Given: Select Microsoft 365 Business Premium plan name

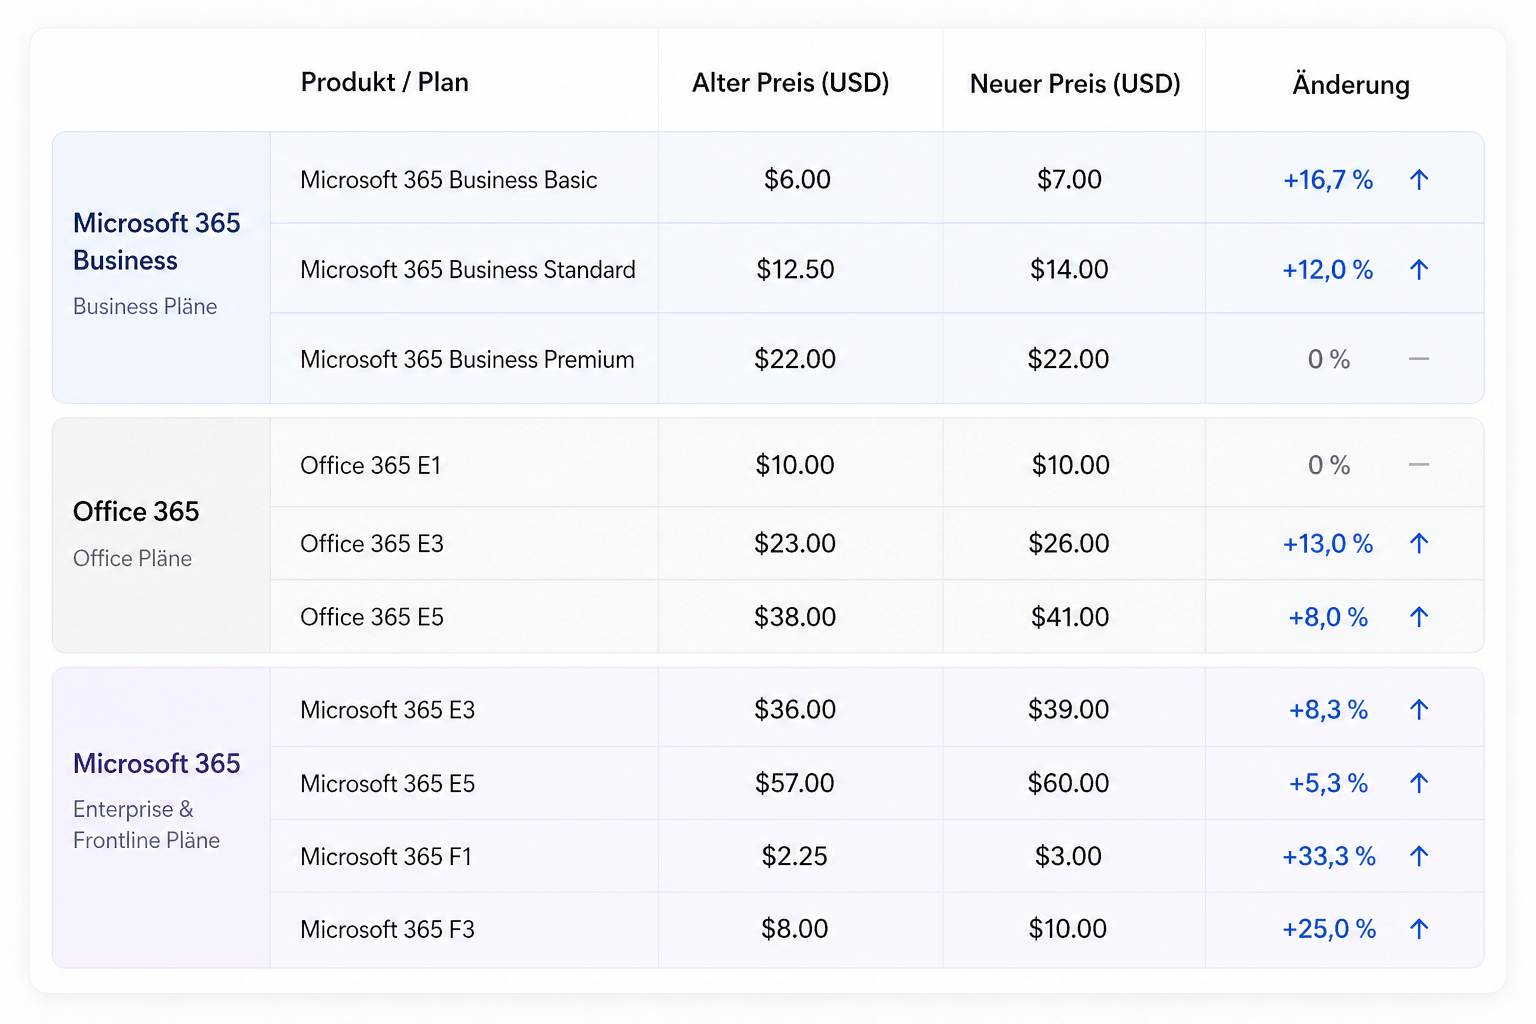Looking at the screenshot, I should tap(467, 359).
